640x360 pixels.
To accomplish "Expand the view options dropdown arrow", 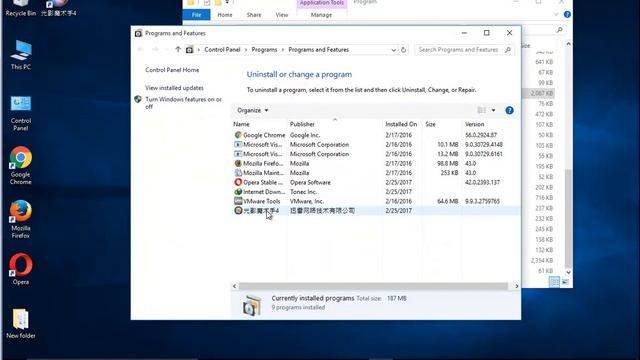I will pos(493,110).
